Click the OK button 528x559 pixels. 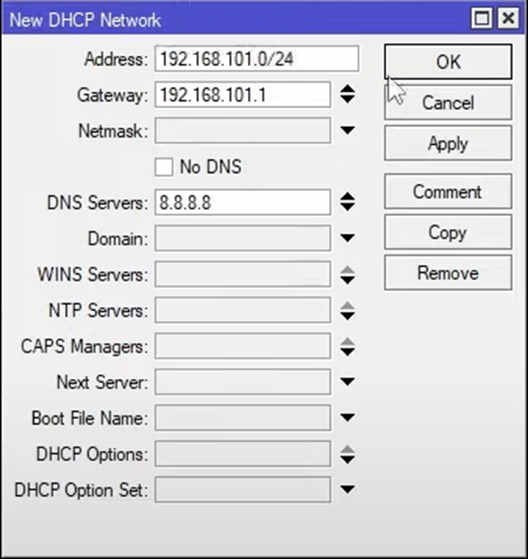(448, 62)
